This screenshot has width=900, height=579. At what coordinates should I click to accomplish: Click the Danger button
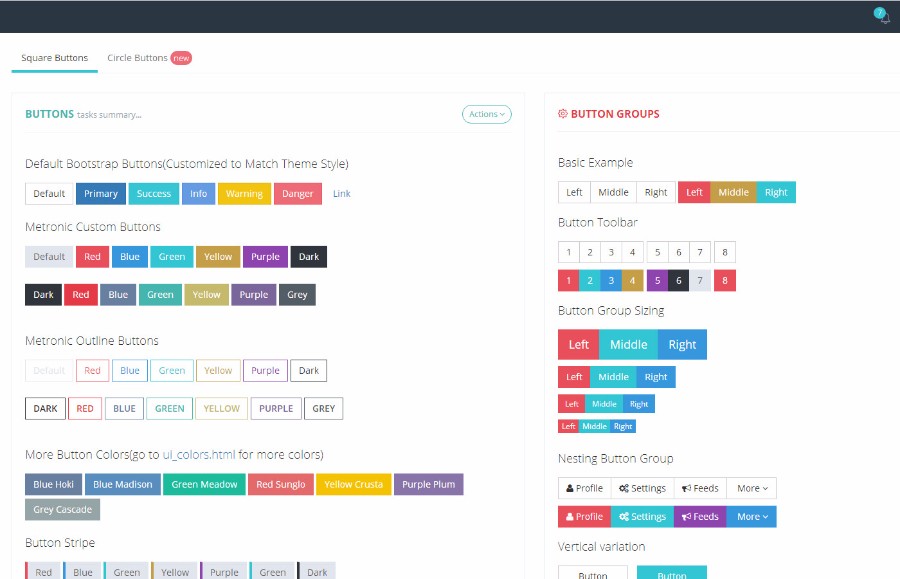point(297,193)
